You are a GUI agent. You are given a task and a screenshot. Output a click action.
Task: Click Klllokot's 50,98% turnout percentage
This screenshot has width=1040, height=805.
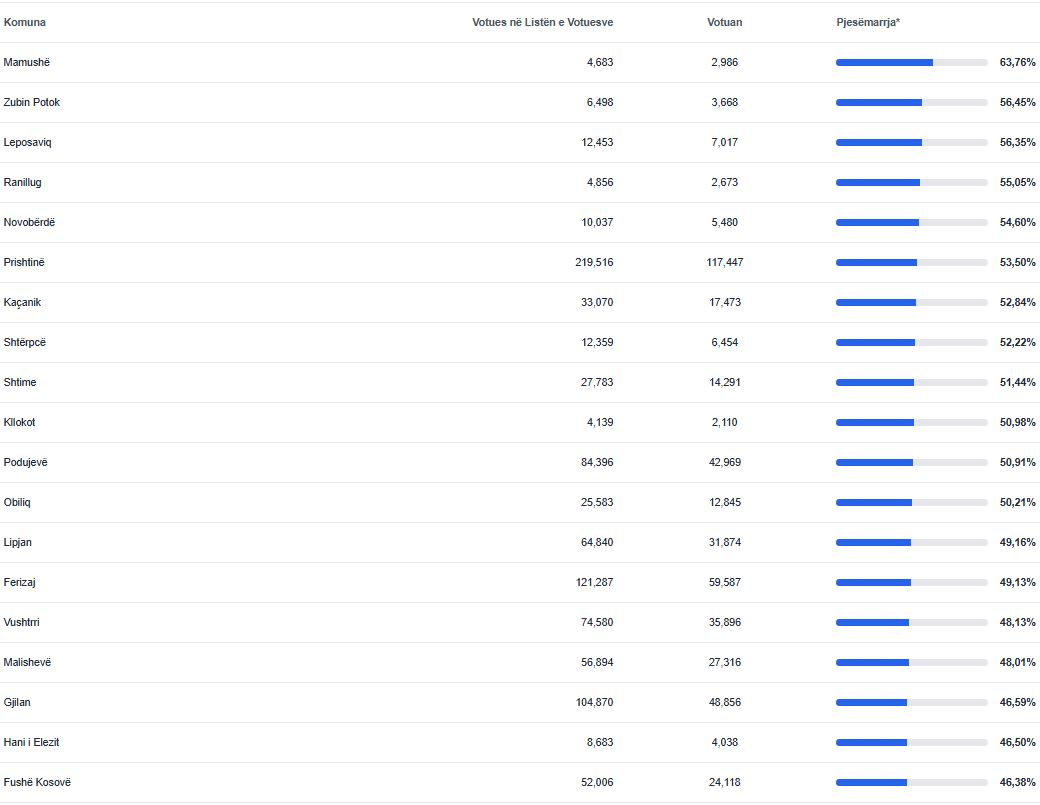point(1017,422)
